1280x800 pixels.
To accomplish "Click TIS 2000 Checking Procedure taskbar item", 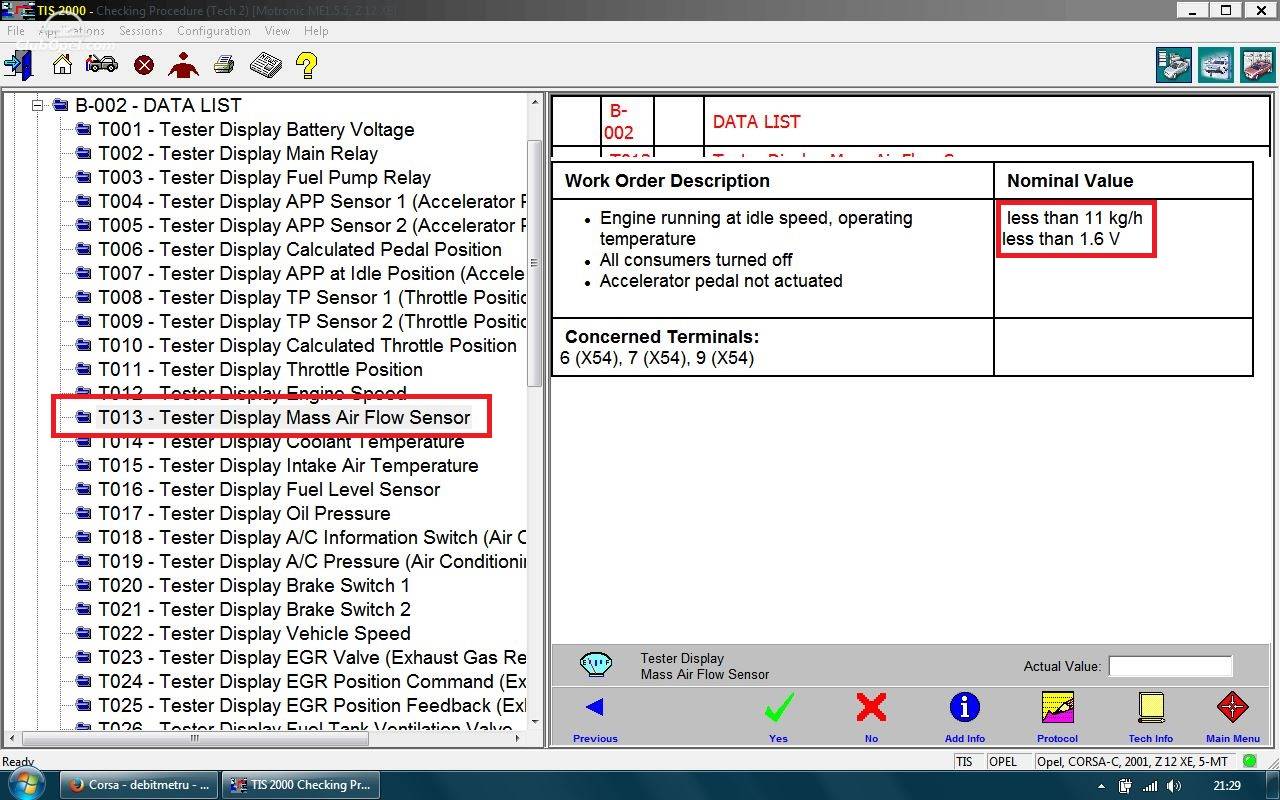I will click(299, 785).
